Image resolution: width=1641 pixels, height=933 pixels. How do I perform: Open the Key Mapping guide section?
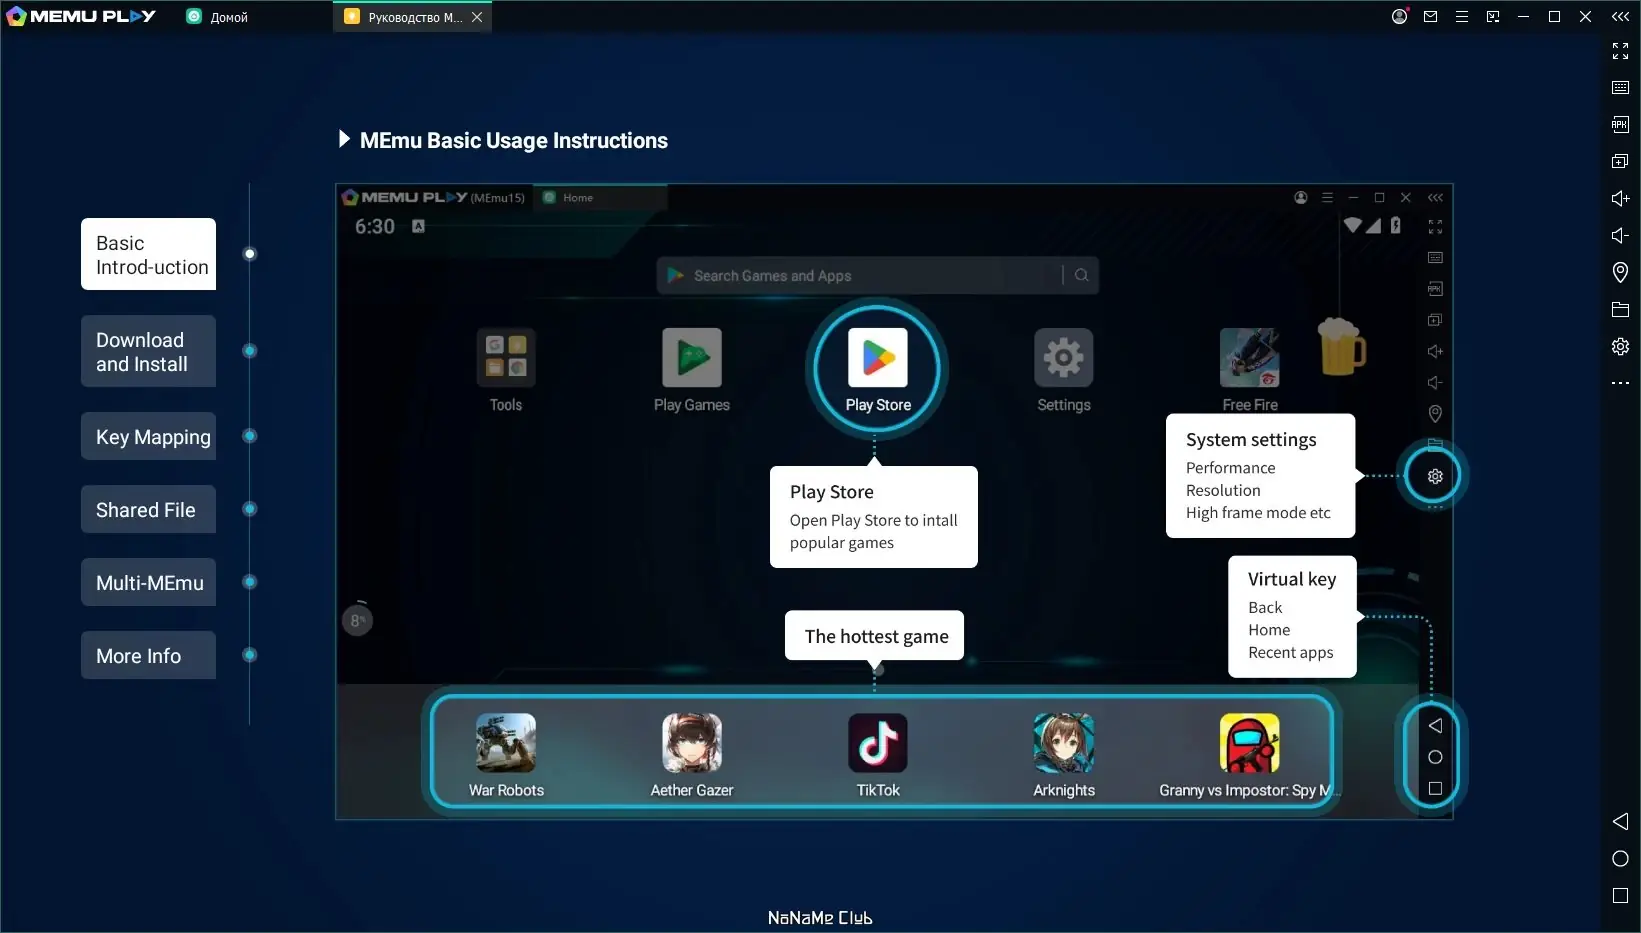(148, 436)
